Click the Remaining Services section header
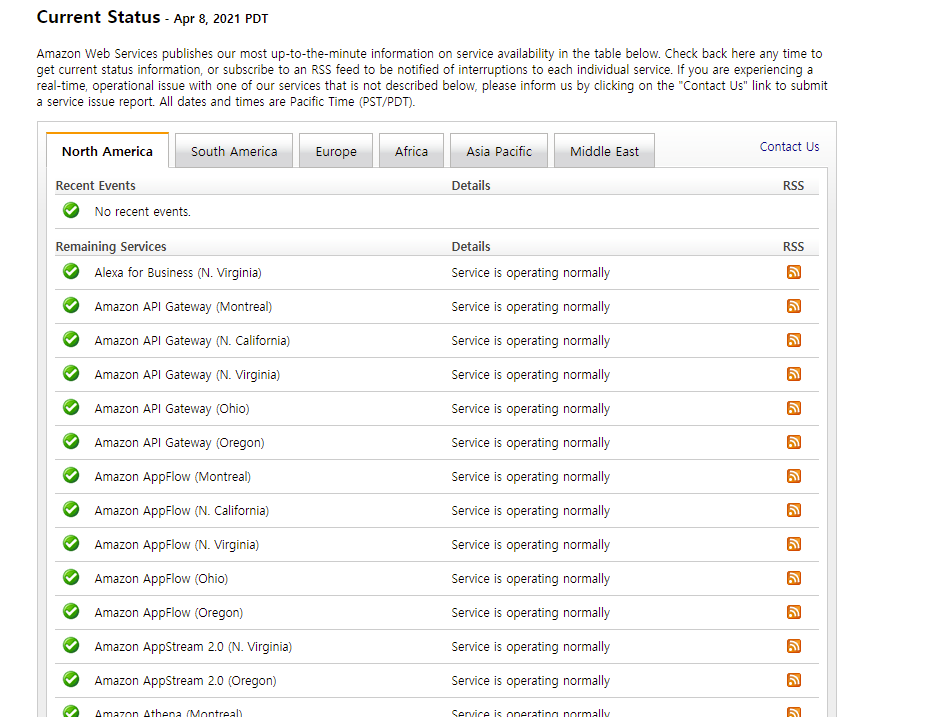Image resolution: width=934 pixels, height=717 pixels. (x=111, y=246)
